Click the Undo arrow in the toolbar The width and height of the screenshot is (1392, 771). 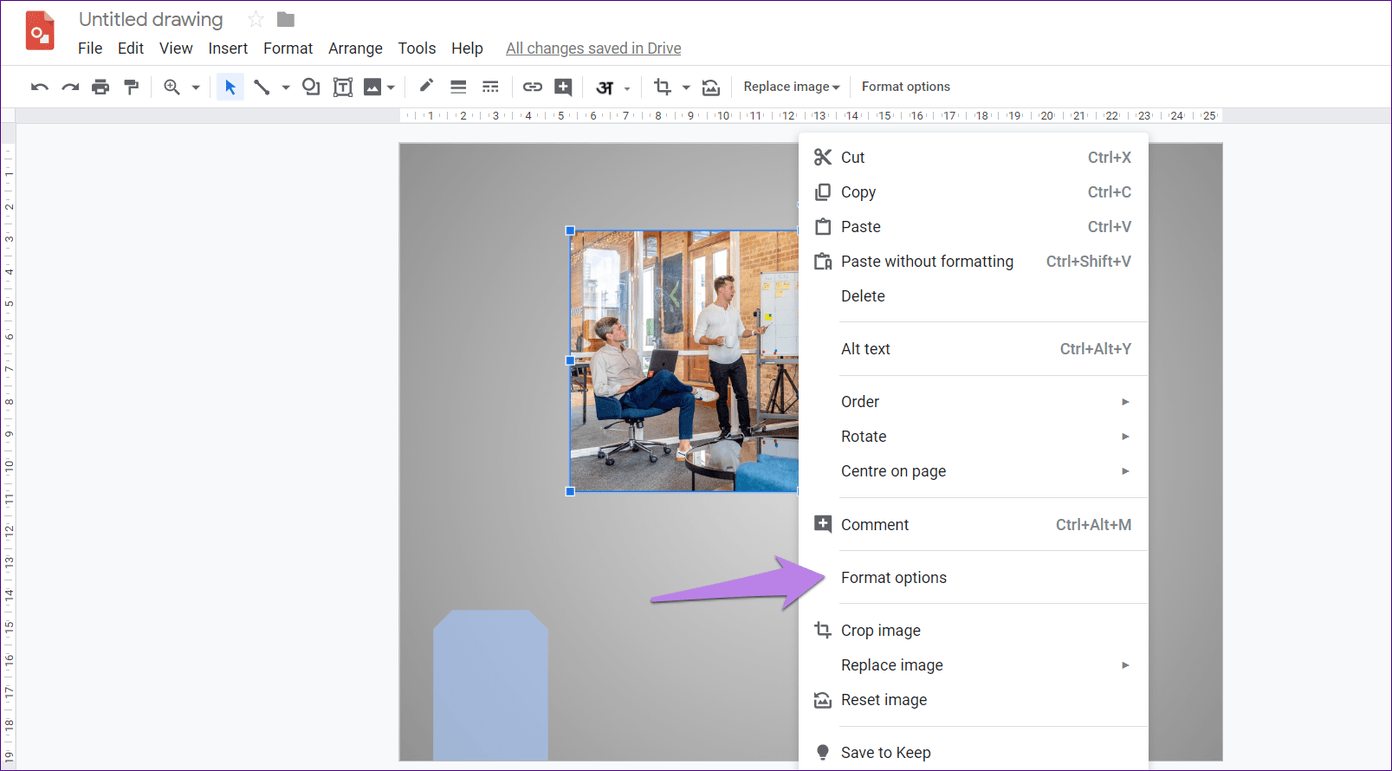tap(39, 87)
